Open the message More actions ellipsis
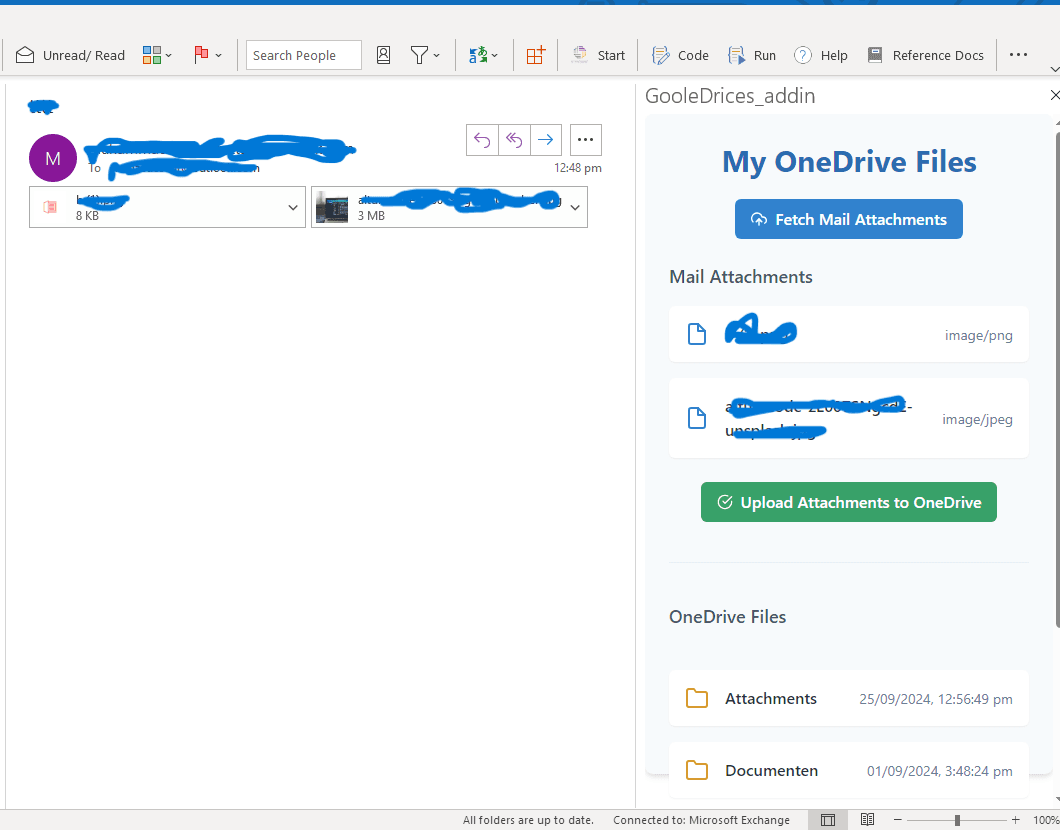The width and height of the screenshot is (1060, 830). [x=585, y=140]
